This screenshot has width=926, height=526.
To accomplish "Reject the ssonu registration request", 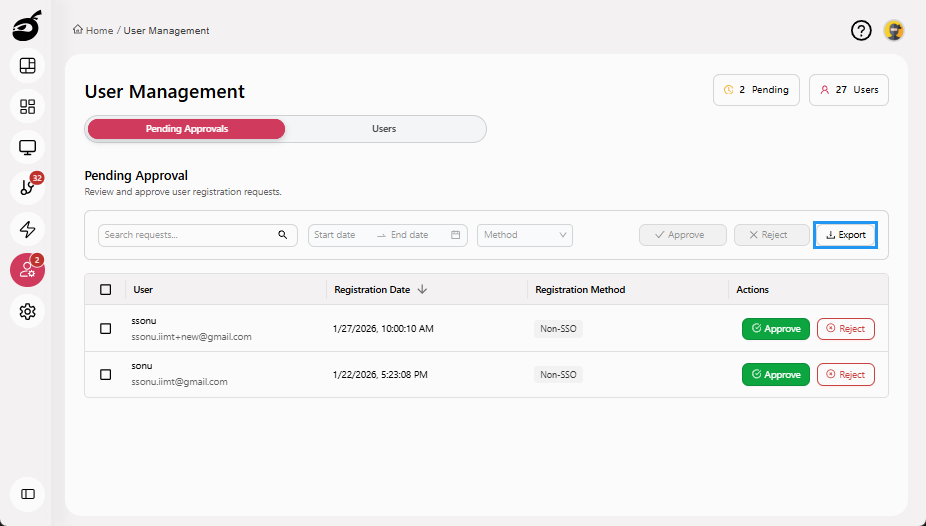I will pyautogui.click(x=846, y=329).
